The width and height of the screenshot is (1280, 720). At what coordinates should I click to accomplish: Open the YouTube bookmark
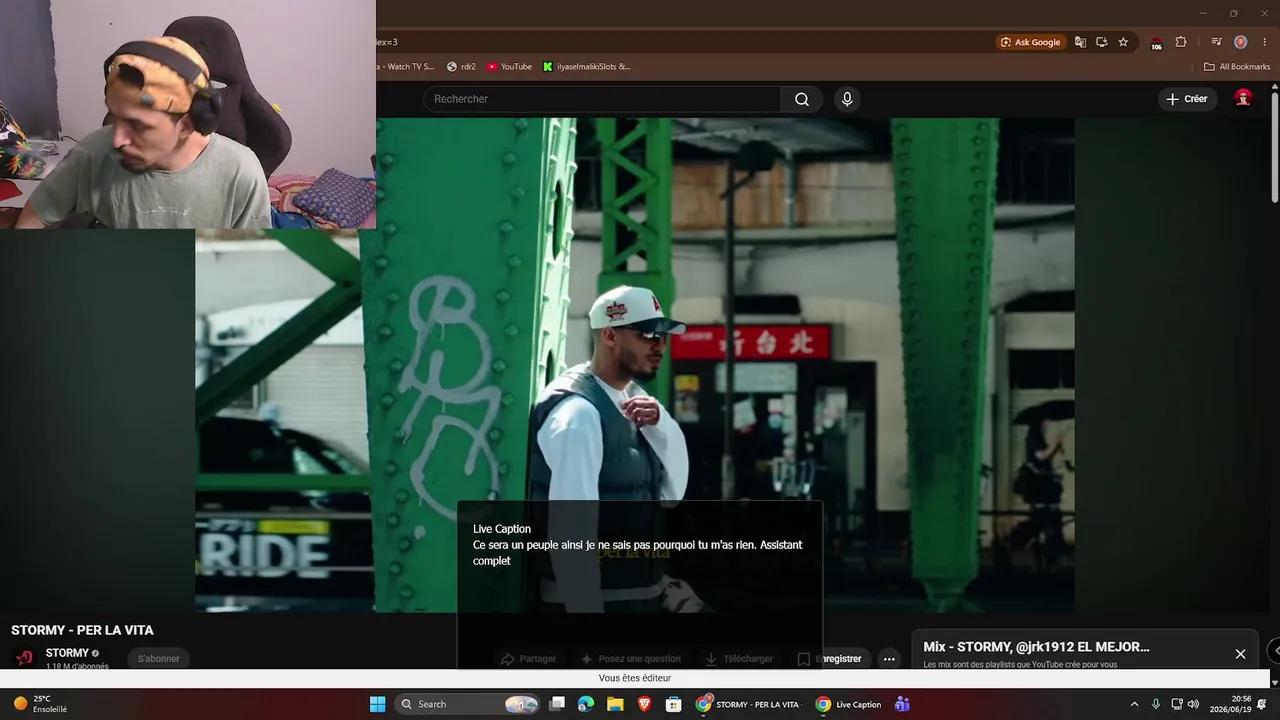click(x=510, y=67)
